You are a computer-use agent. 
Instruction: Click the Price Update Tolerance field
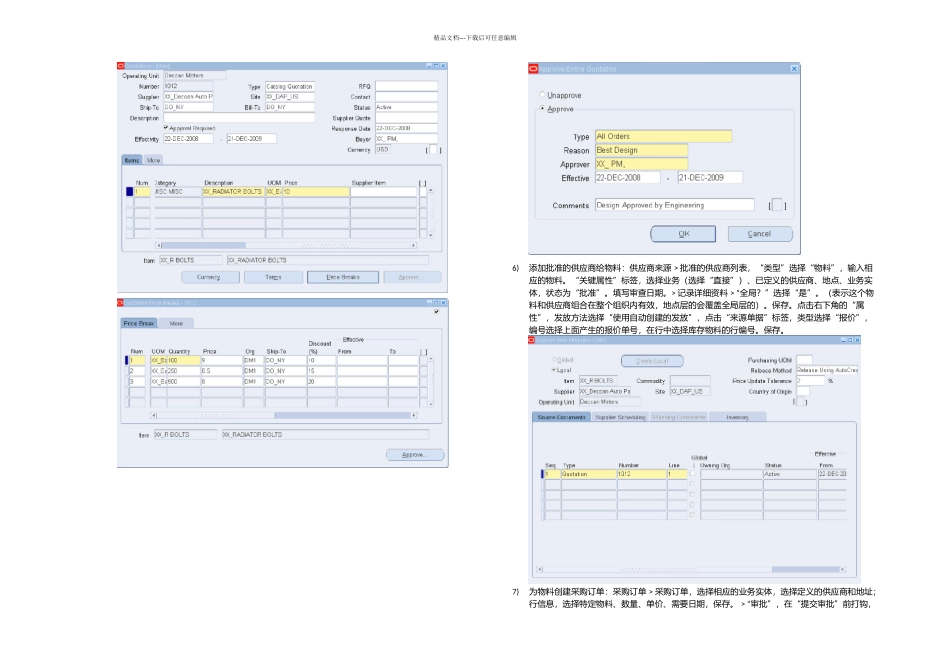pos(811,381)
